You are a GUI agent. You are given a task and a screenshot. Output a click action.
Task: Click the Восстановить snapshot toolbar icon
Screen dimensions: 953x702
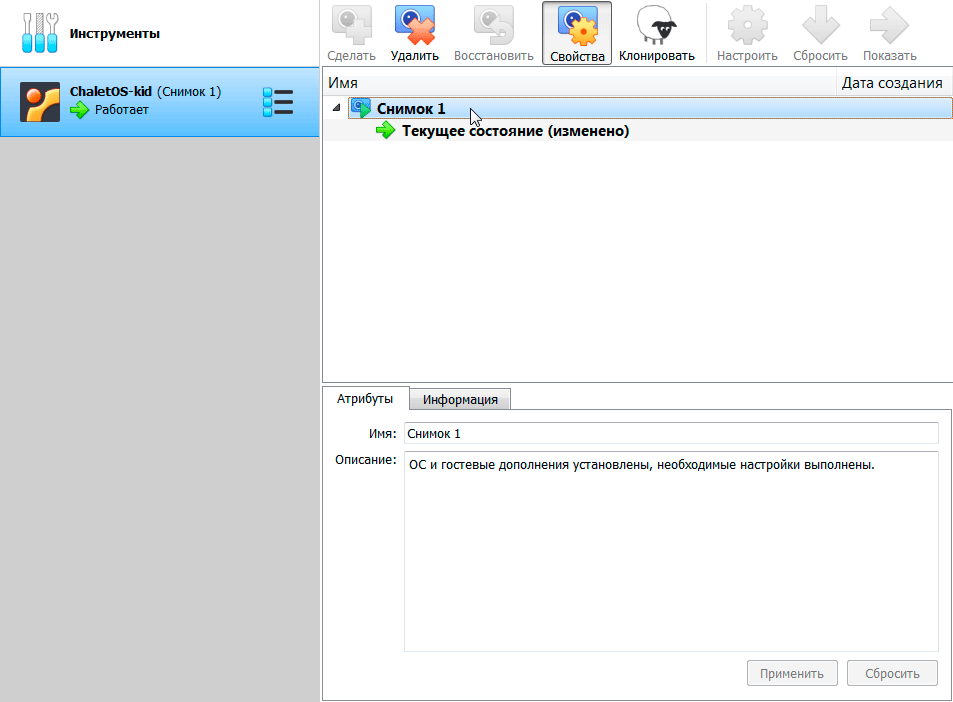[x=494, y=26]
